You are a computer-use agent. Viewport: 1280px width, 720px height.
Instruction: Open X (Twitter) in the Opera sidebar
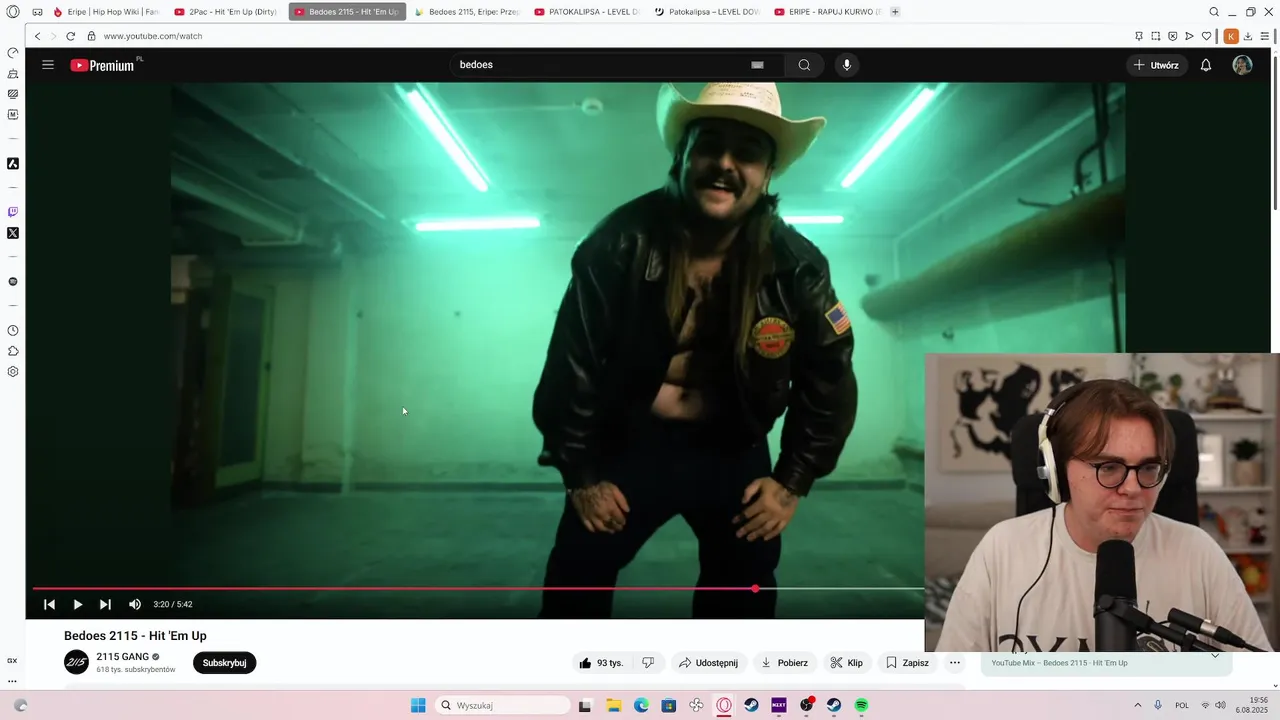[x=13, y=233]
